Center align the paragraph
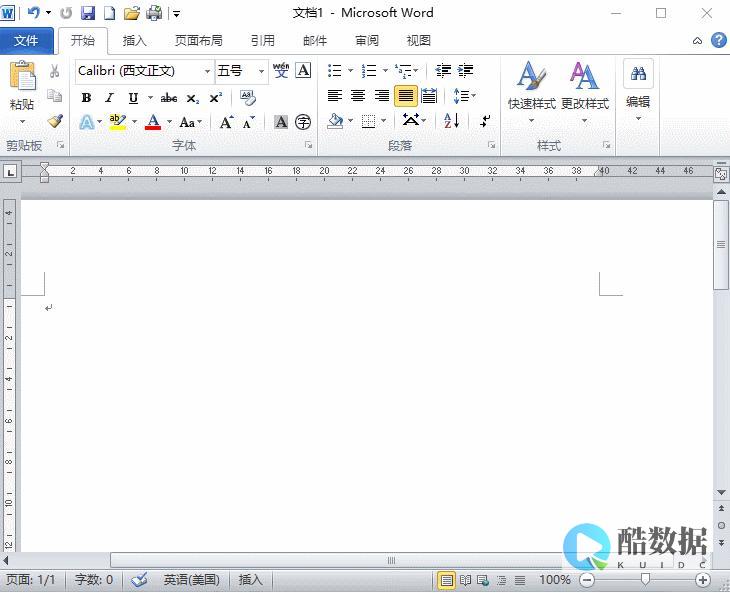 [358, 96]
